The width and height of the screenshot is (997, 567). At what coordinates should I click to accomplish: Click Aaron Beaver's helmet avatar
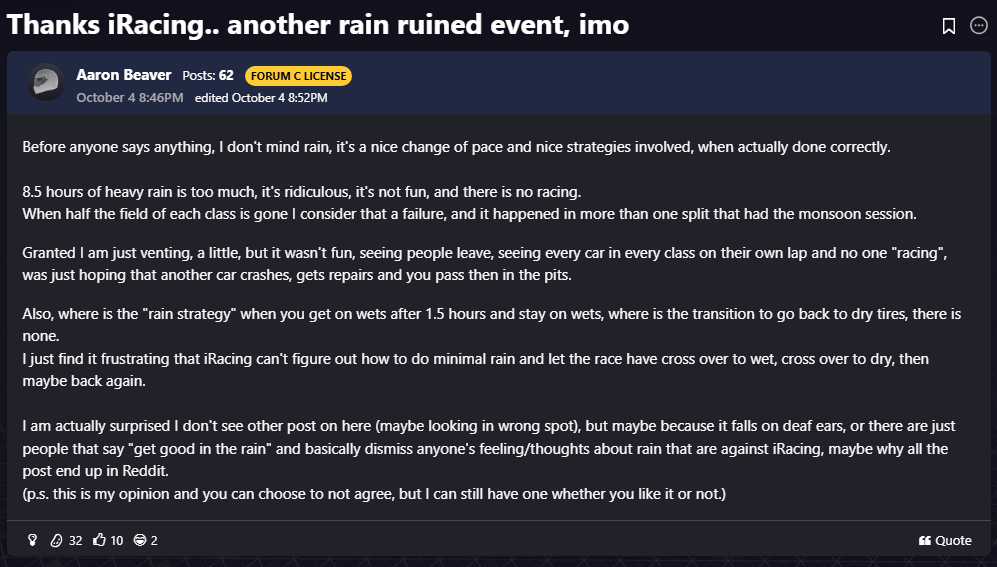tap(45, 83)
